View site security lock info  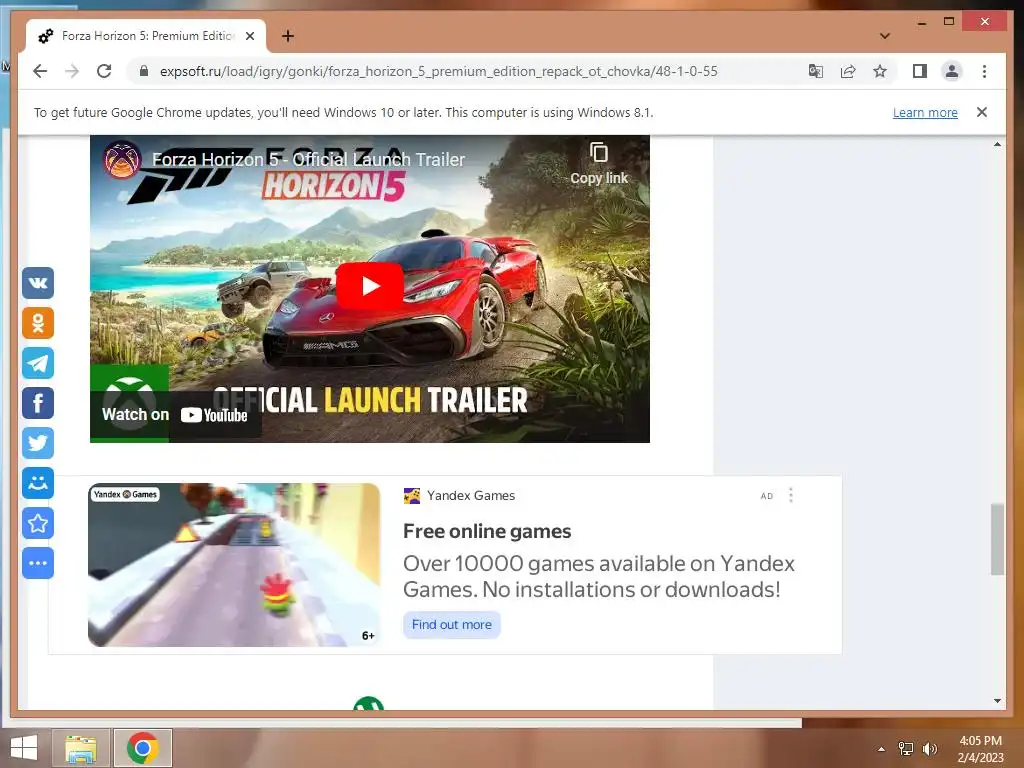144,71
